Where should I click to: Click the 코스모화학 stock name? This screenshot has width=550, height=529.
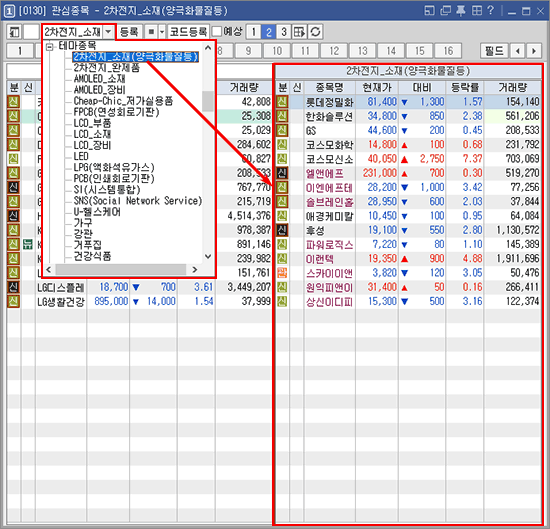coord(329,145)
